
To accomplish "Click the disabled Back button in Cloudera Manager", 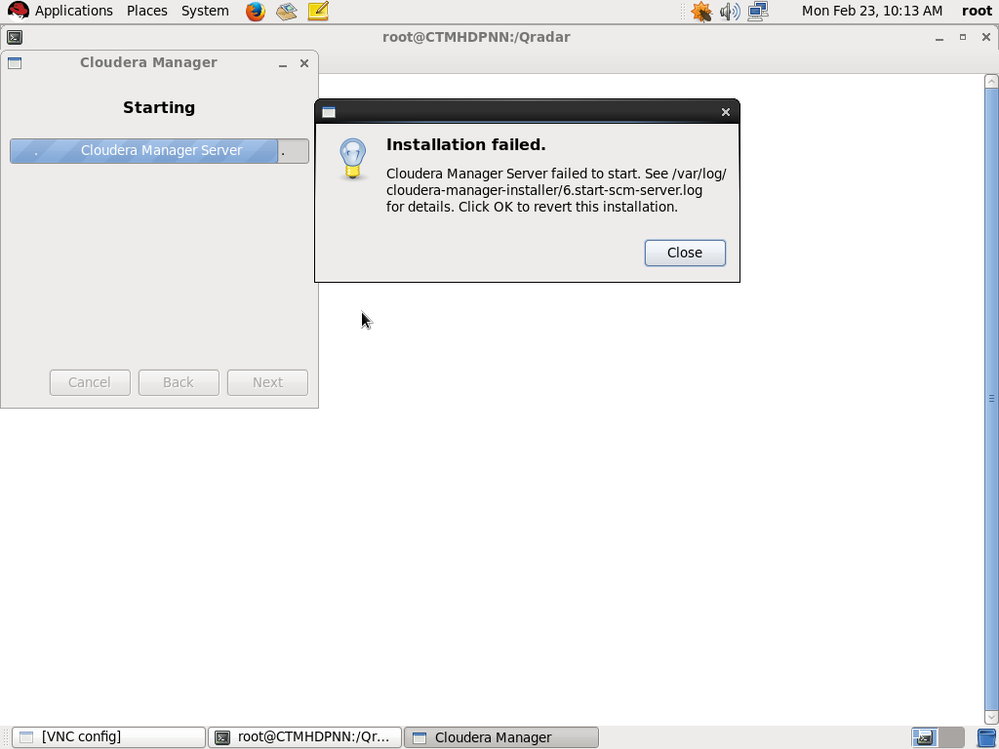I will [x=178, y=382].
